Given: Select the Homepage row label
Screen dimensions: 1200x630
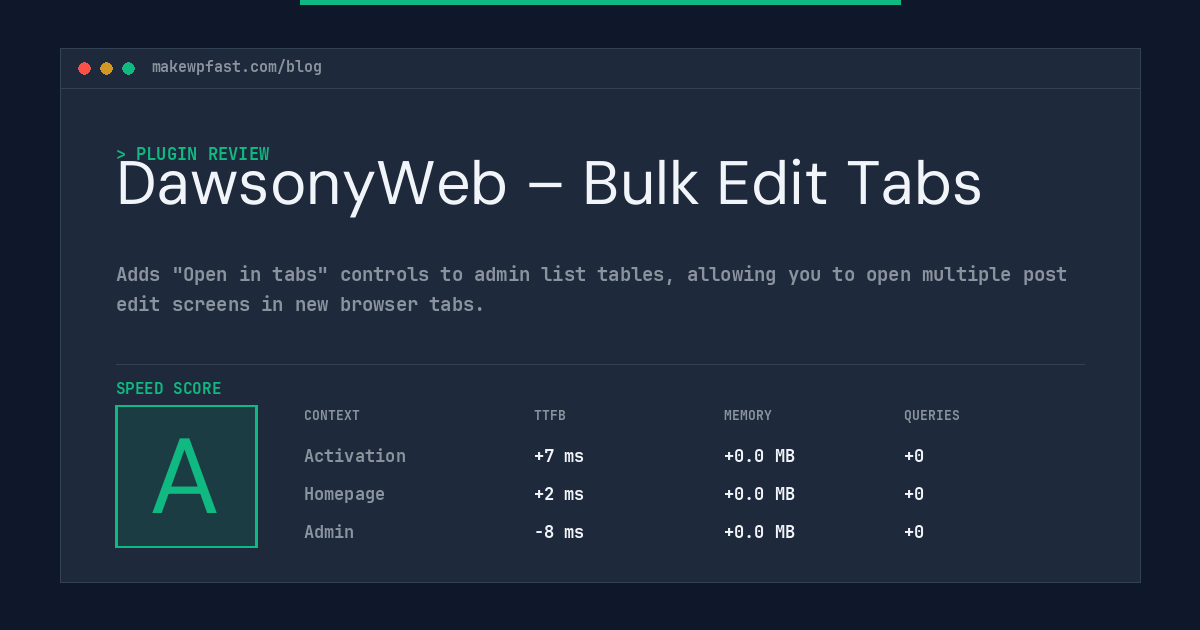Looking at the screenshot, I should [344, 494].
